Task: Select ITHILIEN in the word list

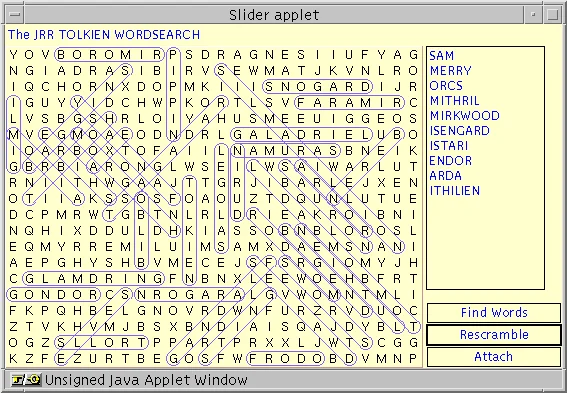Action: click(x=455, y=191)
